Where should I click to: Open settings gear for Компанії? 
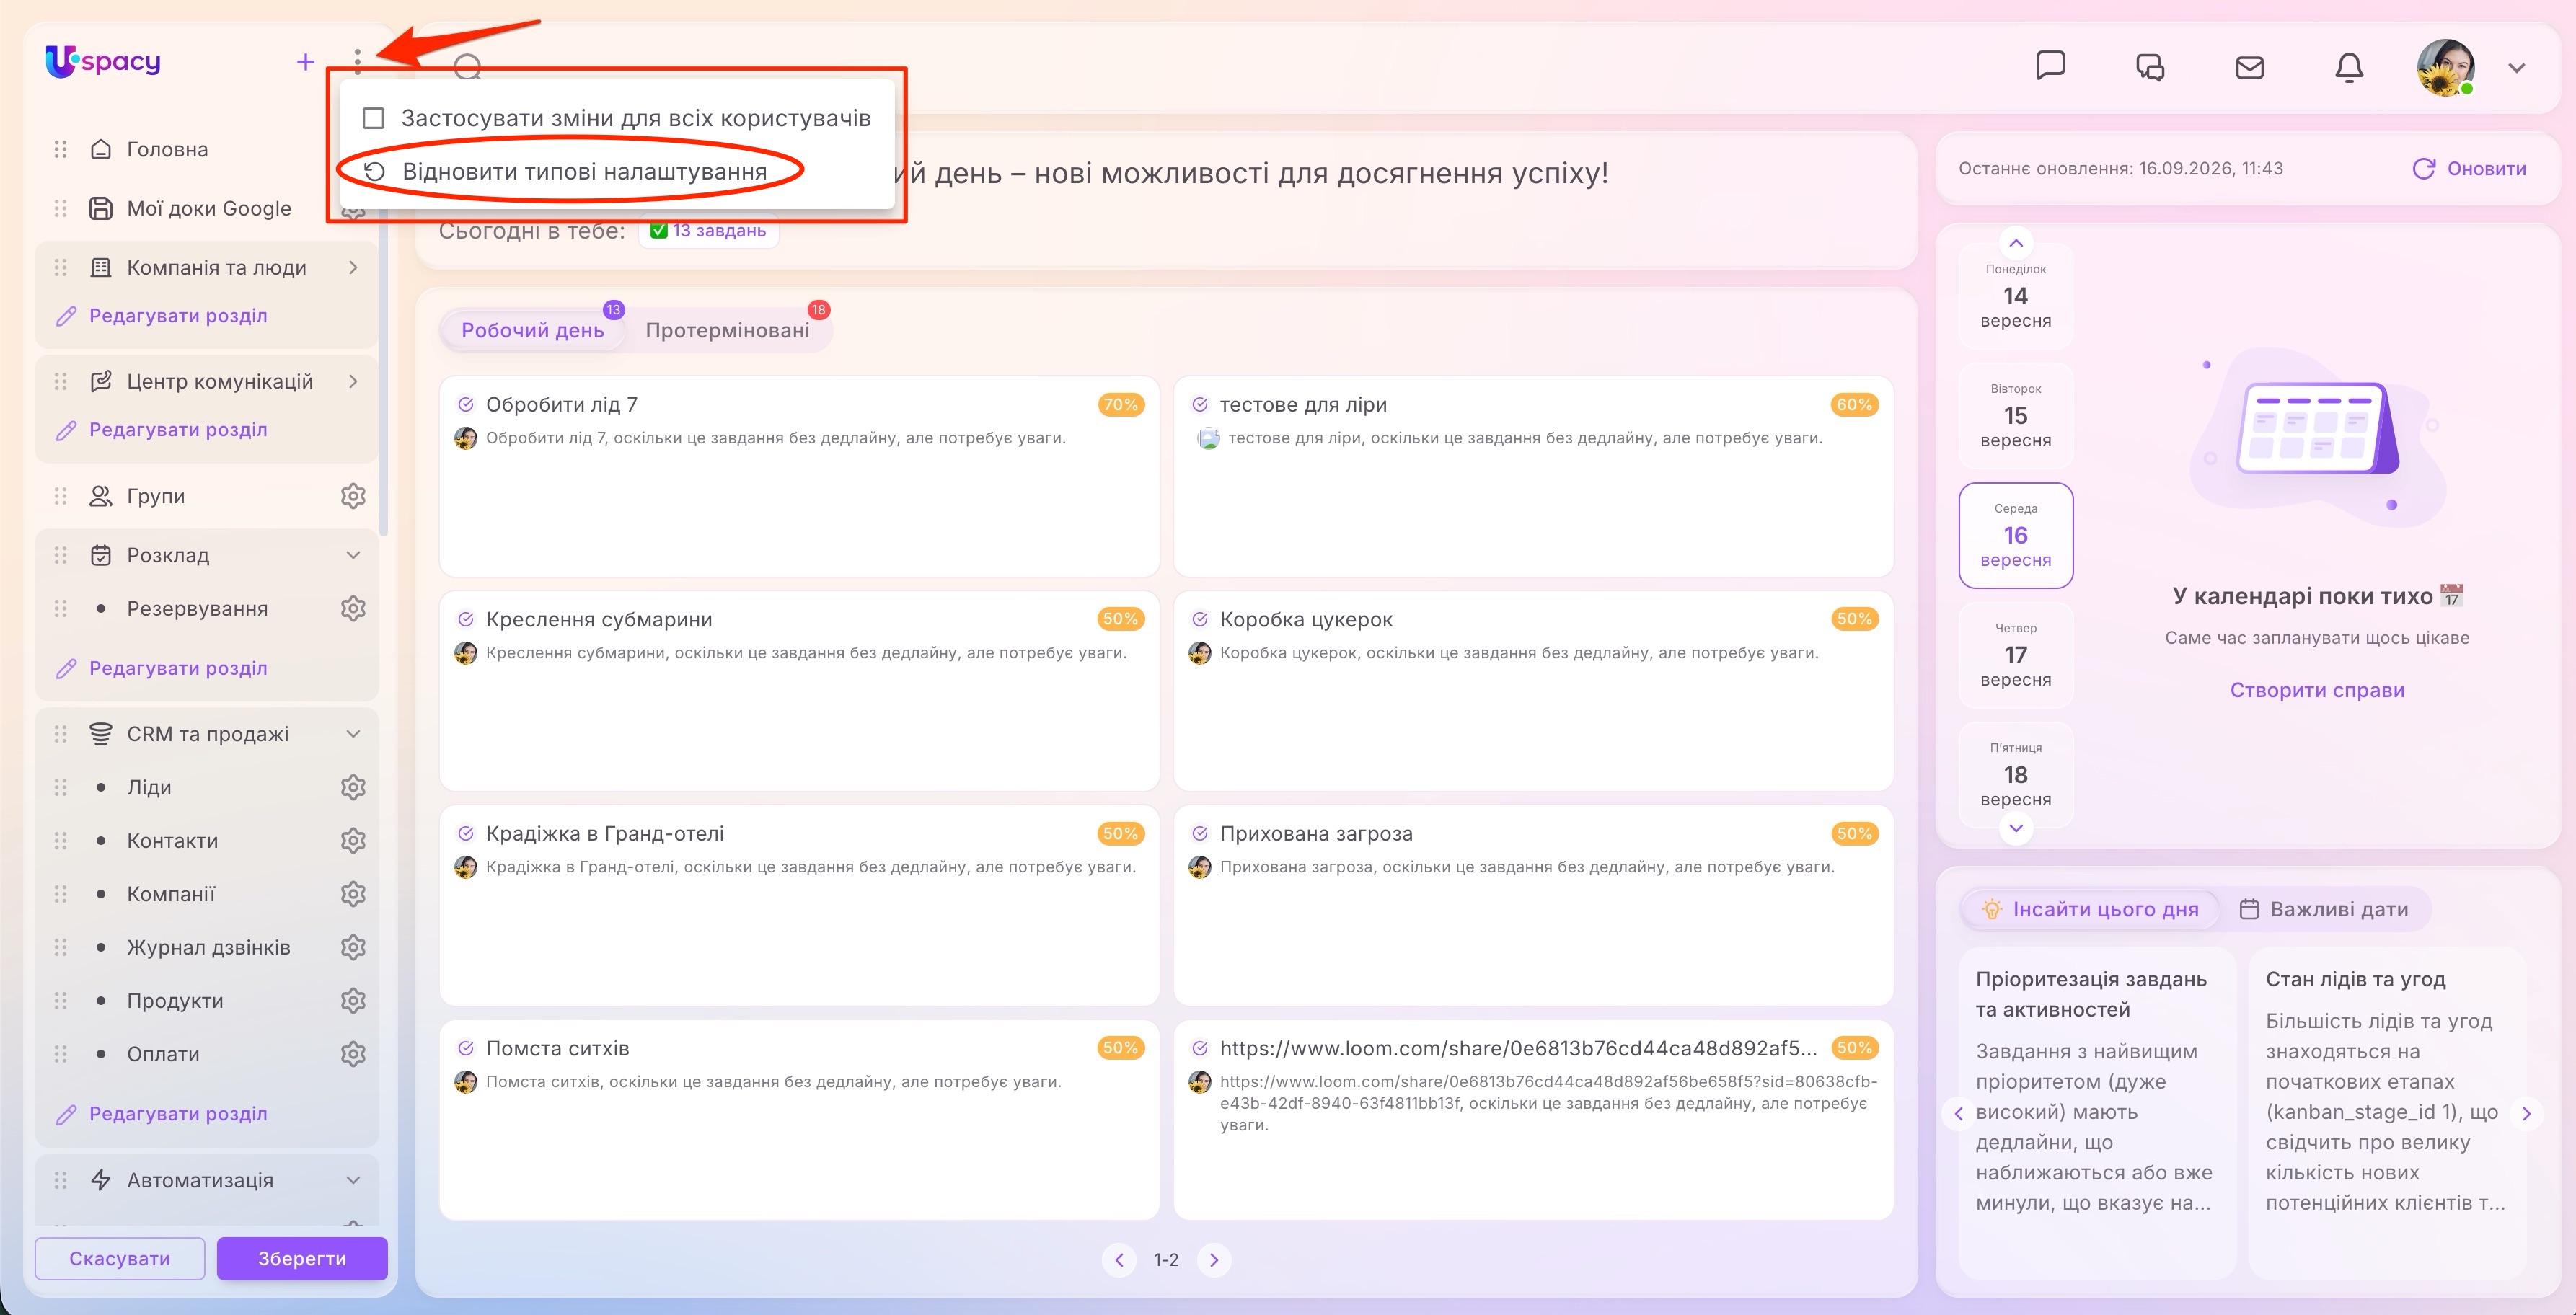pos(353,894)
